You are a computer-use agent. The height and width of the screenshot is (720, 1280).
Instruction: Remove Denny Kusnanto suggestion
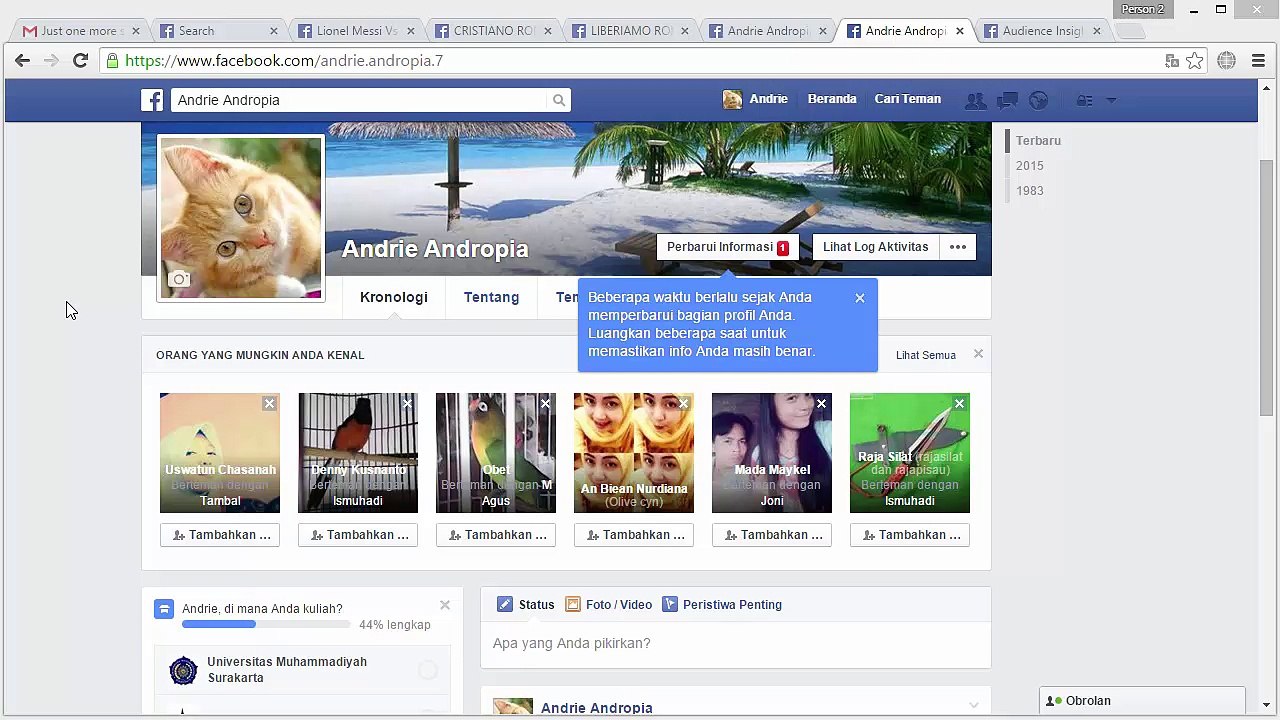click(407, 404)
